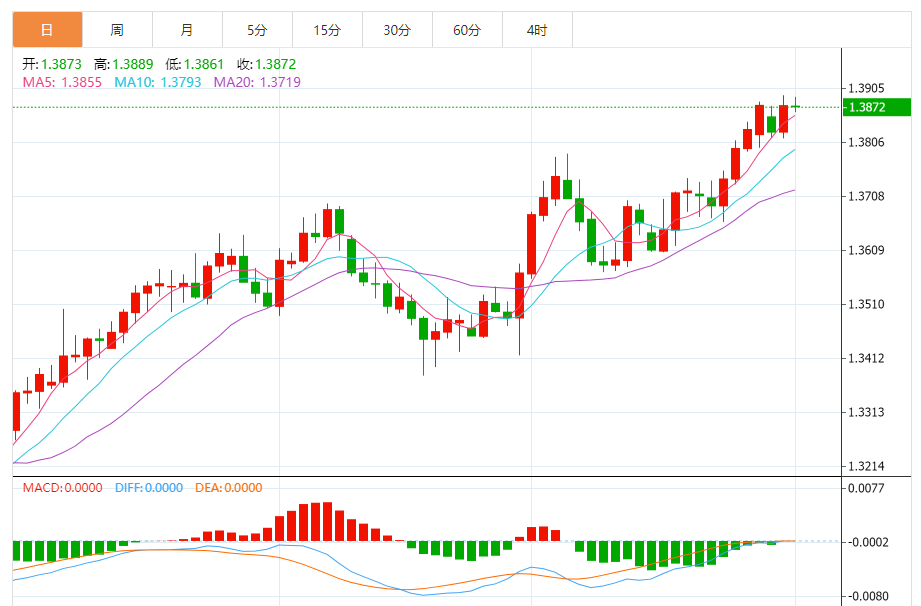Click the green 1.3872 current price tag

click(x=876, y=107)
